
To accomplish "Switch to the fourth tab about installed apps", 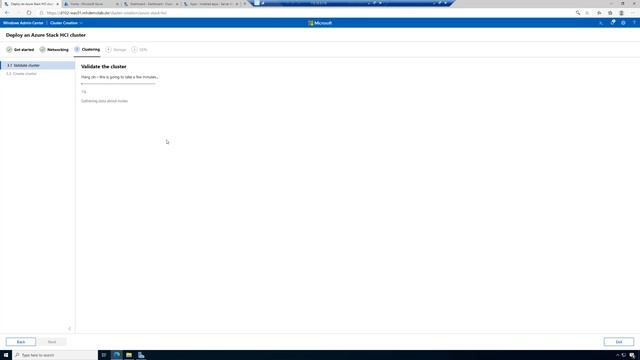I will pos(211,4).
